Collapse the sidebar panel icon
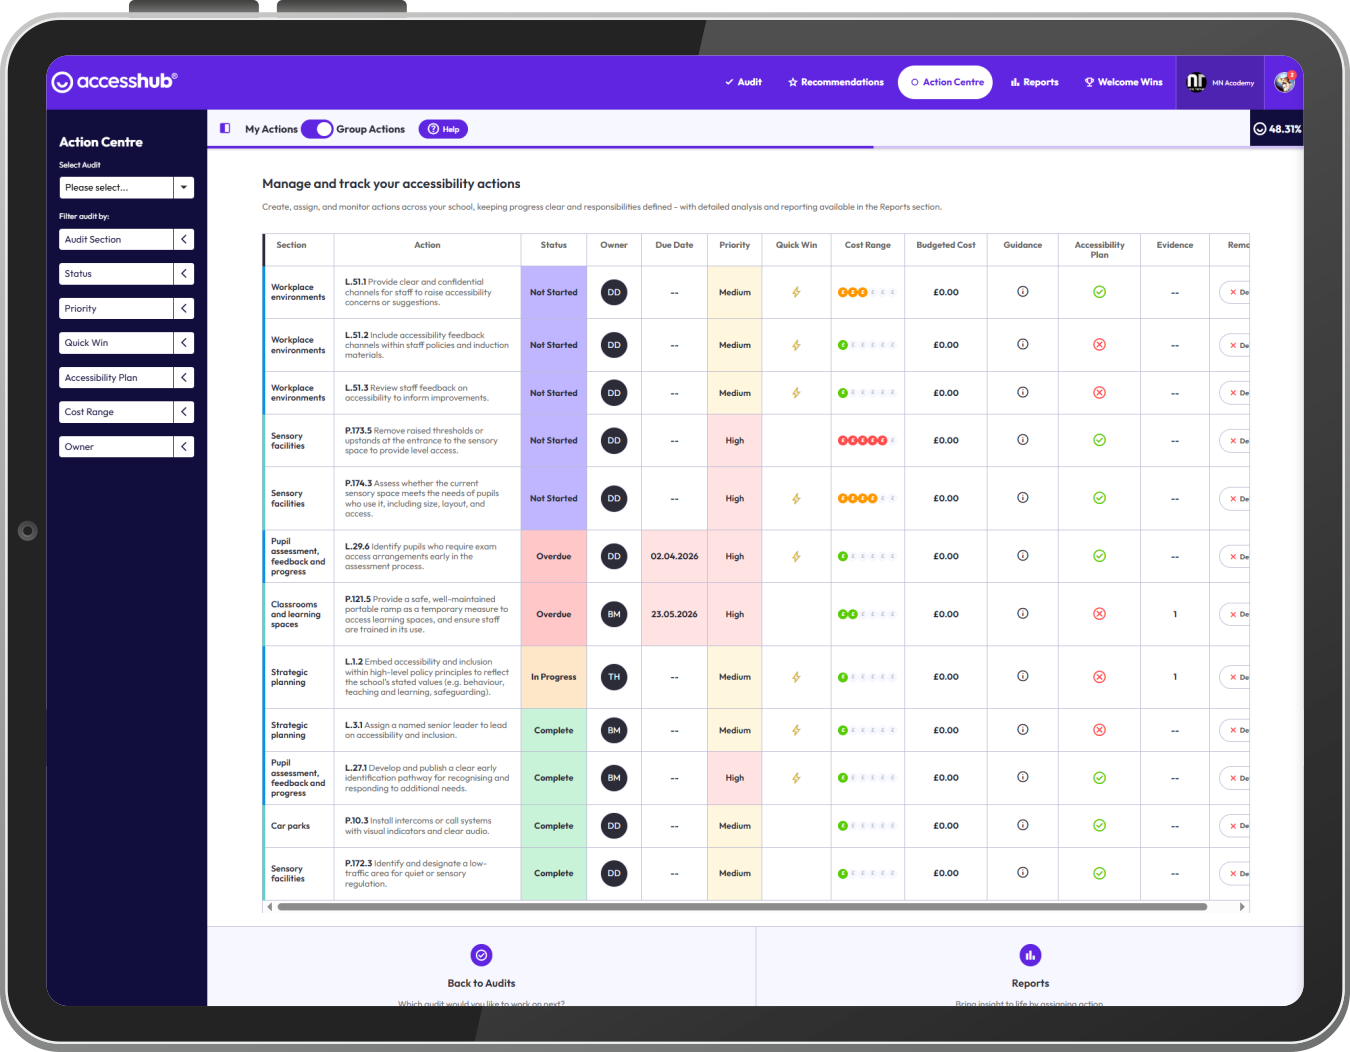 [225, 128]
